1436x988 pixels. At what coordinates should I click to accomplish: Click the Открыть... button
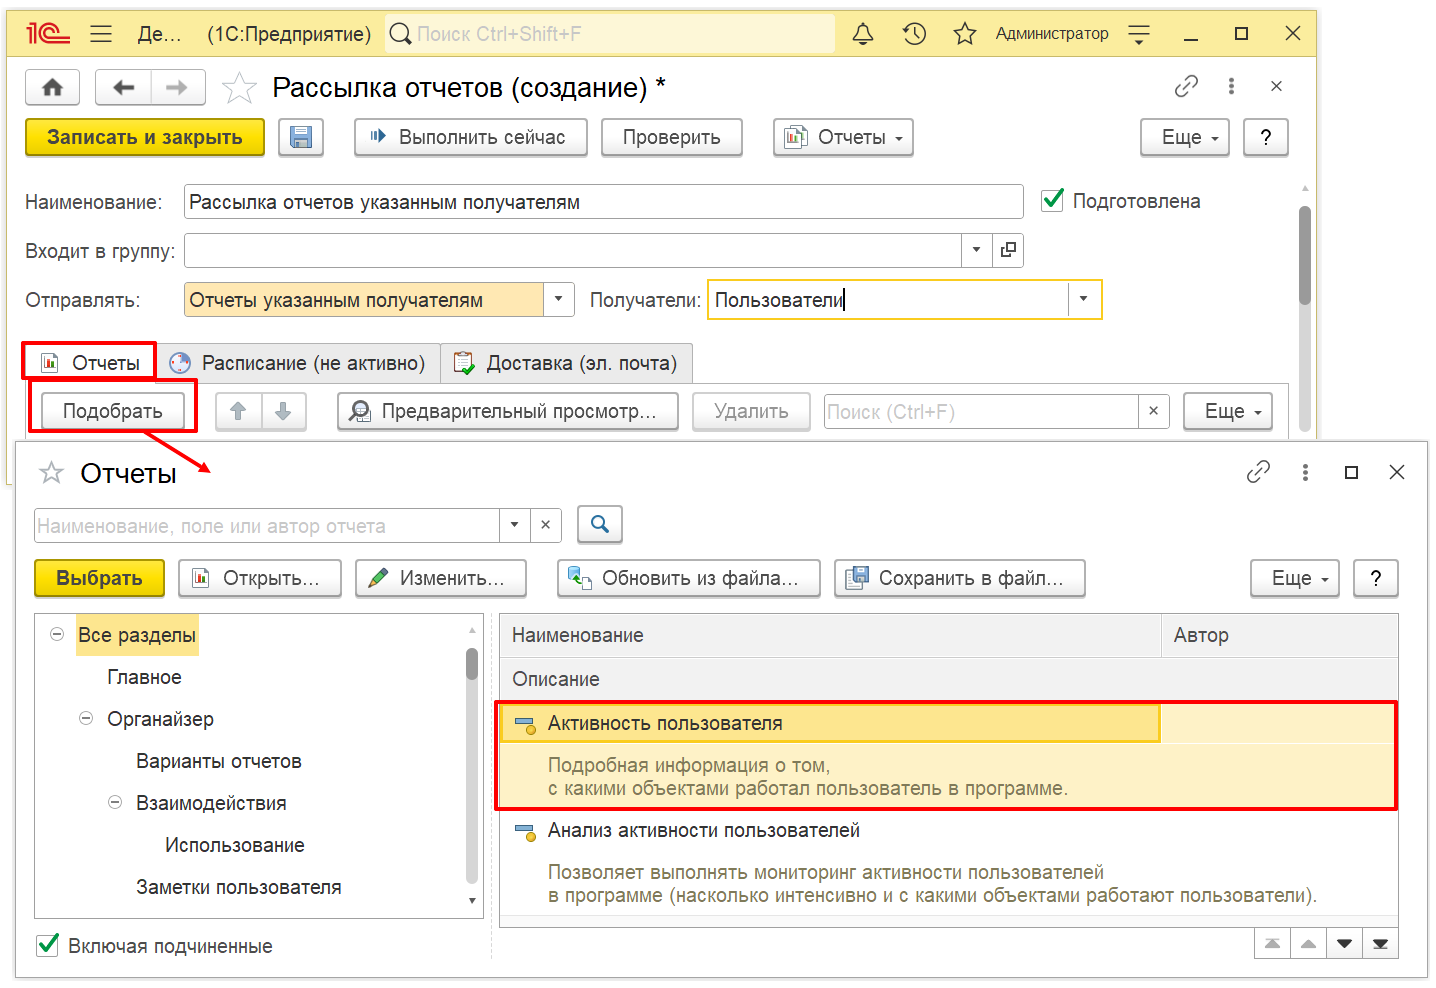point(260,578)
